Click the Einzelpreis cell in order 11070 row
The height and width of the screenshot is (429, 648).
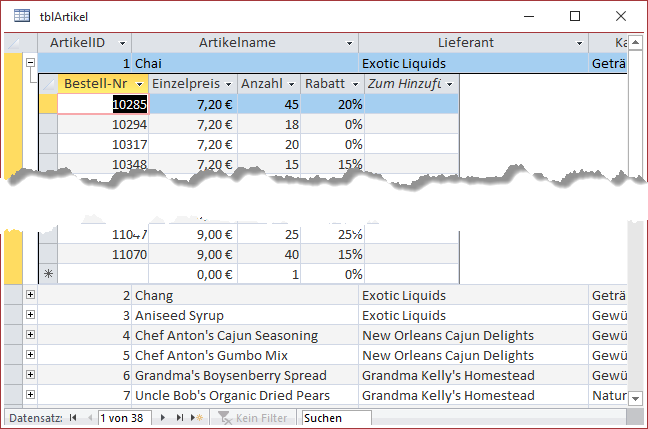tap(193, 254)
